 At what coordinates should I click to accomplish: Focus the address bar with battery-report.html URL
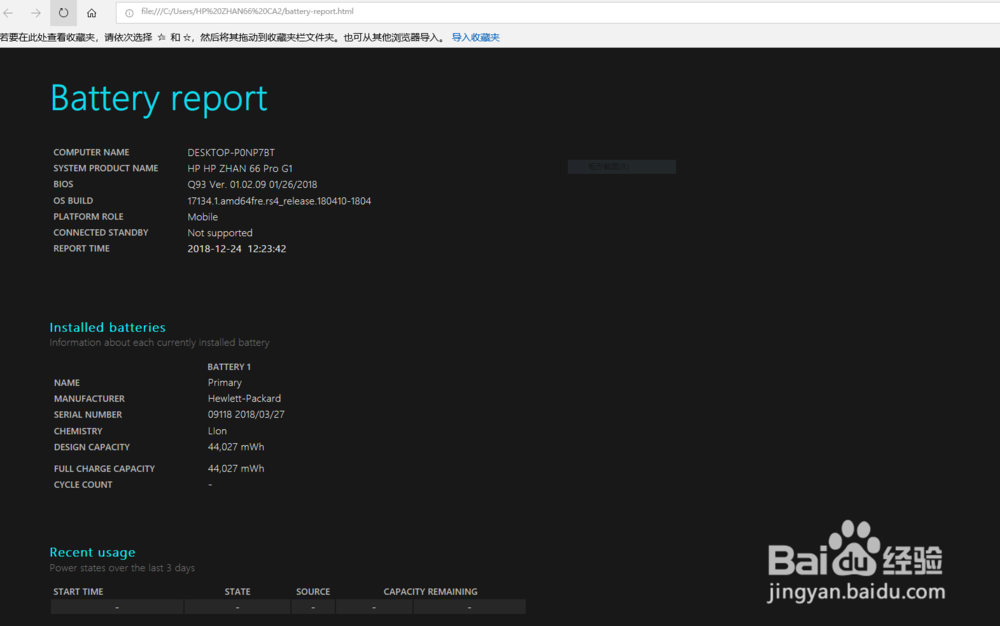(x=558, y=12)
